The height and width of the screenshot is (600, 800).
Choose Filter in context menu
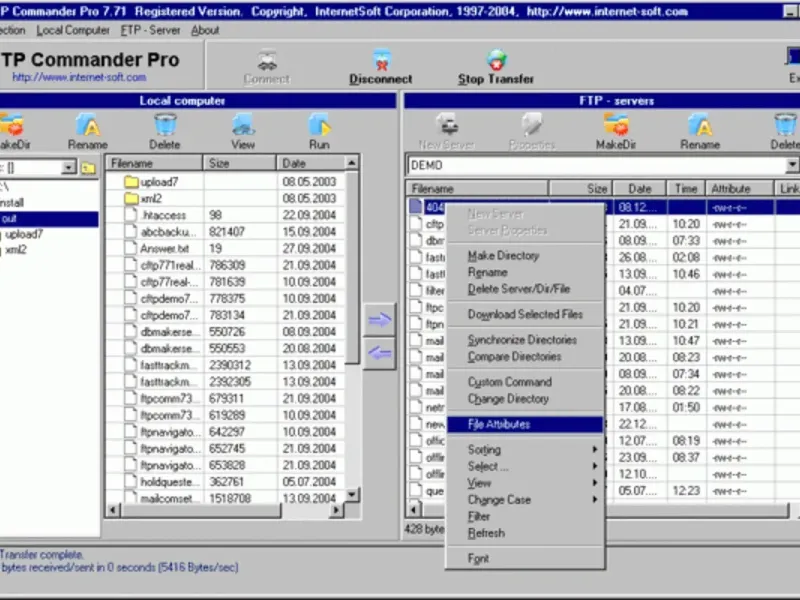pos(525,516)
